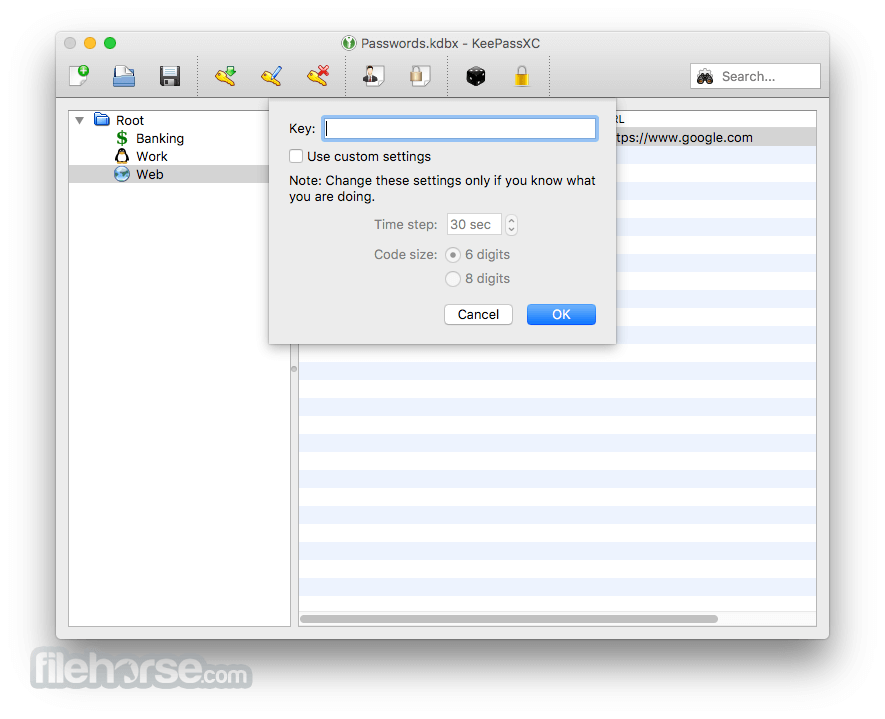Click the green zoom window button

(x=110, y=43)
